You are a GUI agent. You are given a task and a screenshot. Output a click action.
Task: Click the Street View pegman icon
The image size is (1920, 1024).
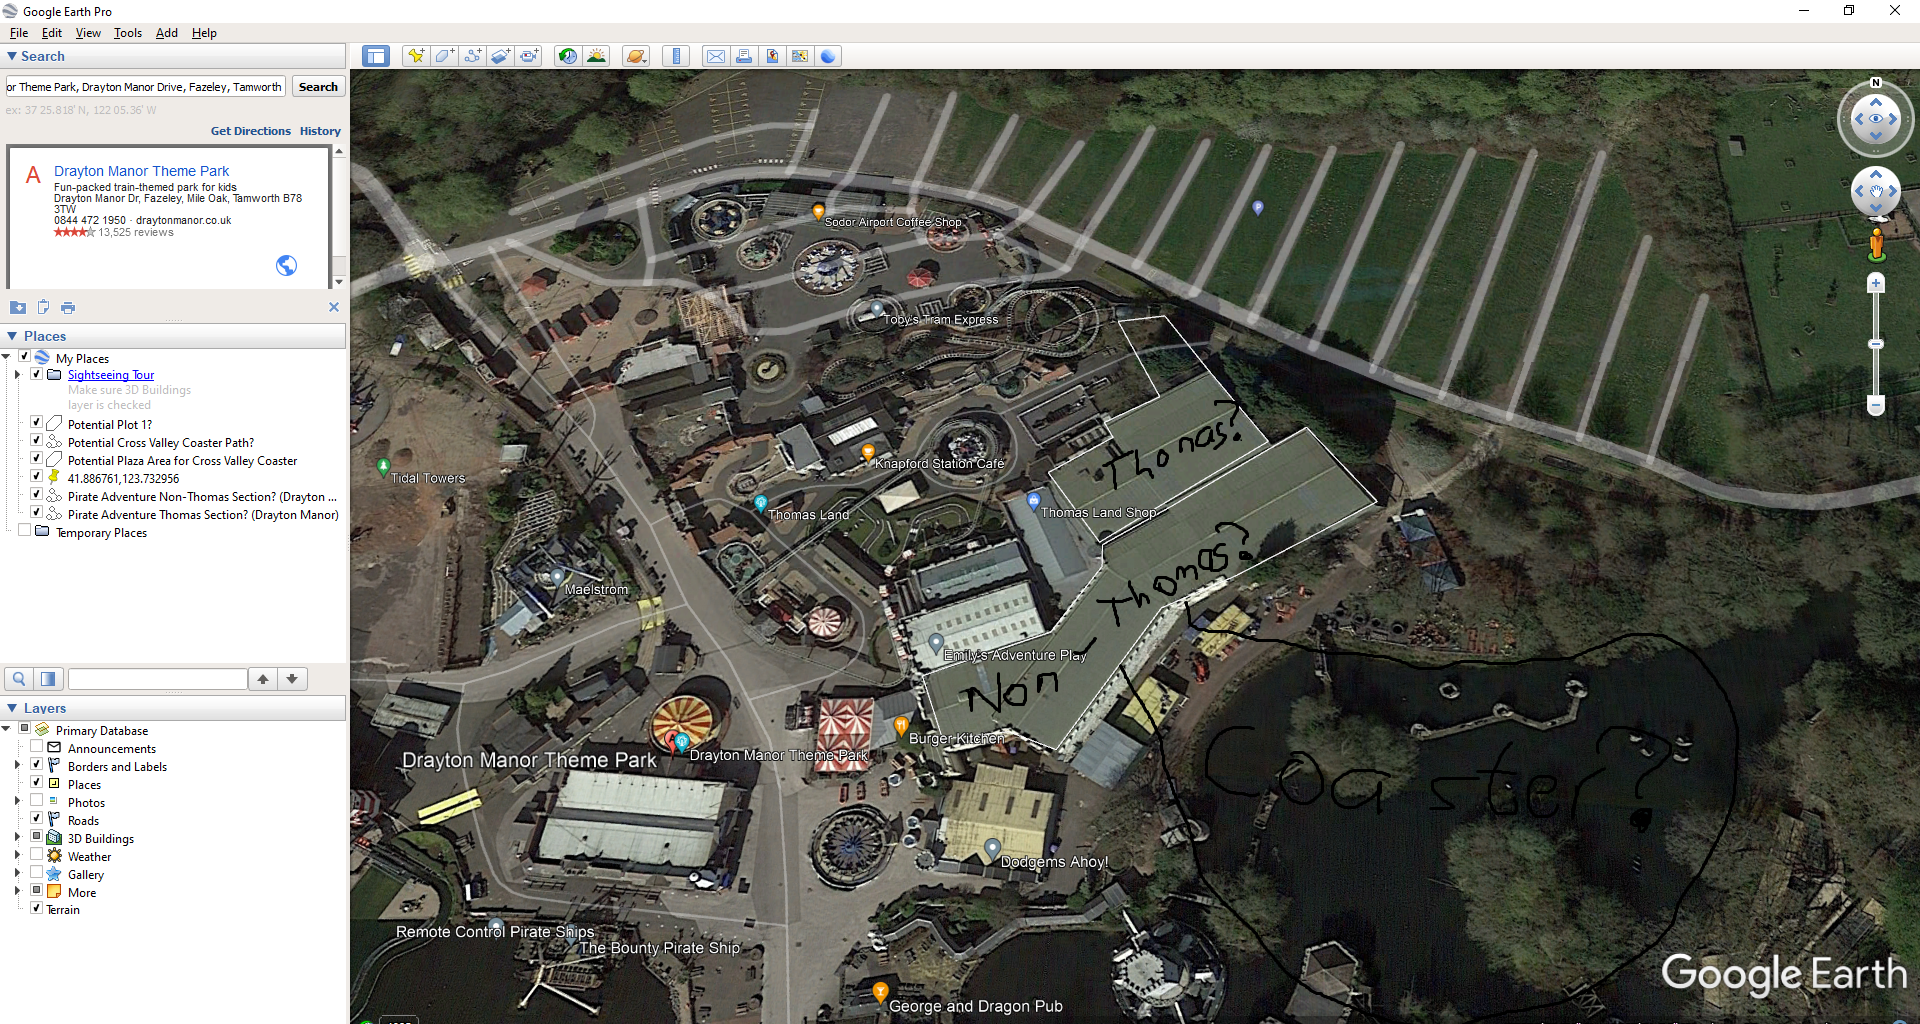(x=1877, y=243)
